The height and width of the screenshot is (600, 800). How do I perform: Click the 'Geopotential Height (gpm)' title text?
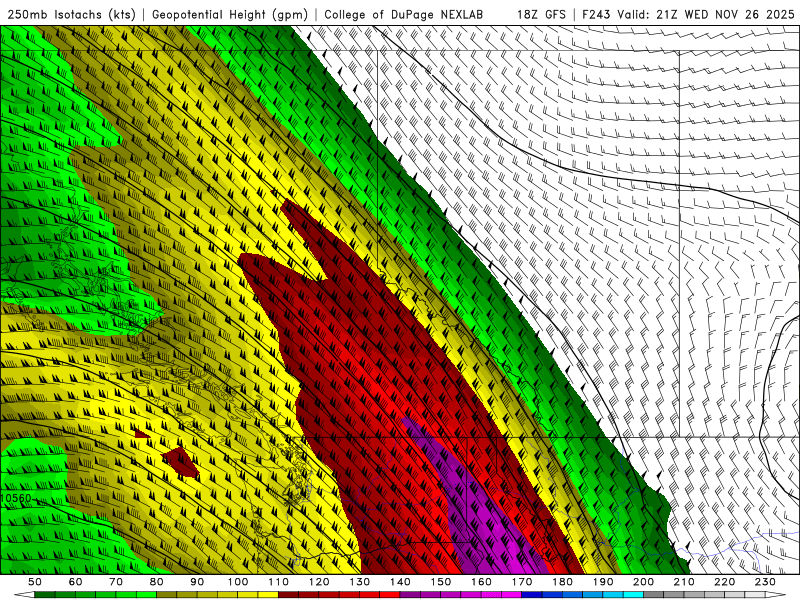click(230, 15)
